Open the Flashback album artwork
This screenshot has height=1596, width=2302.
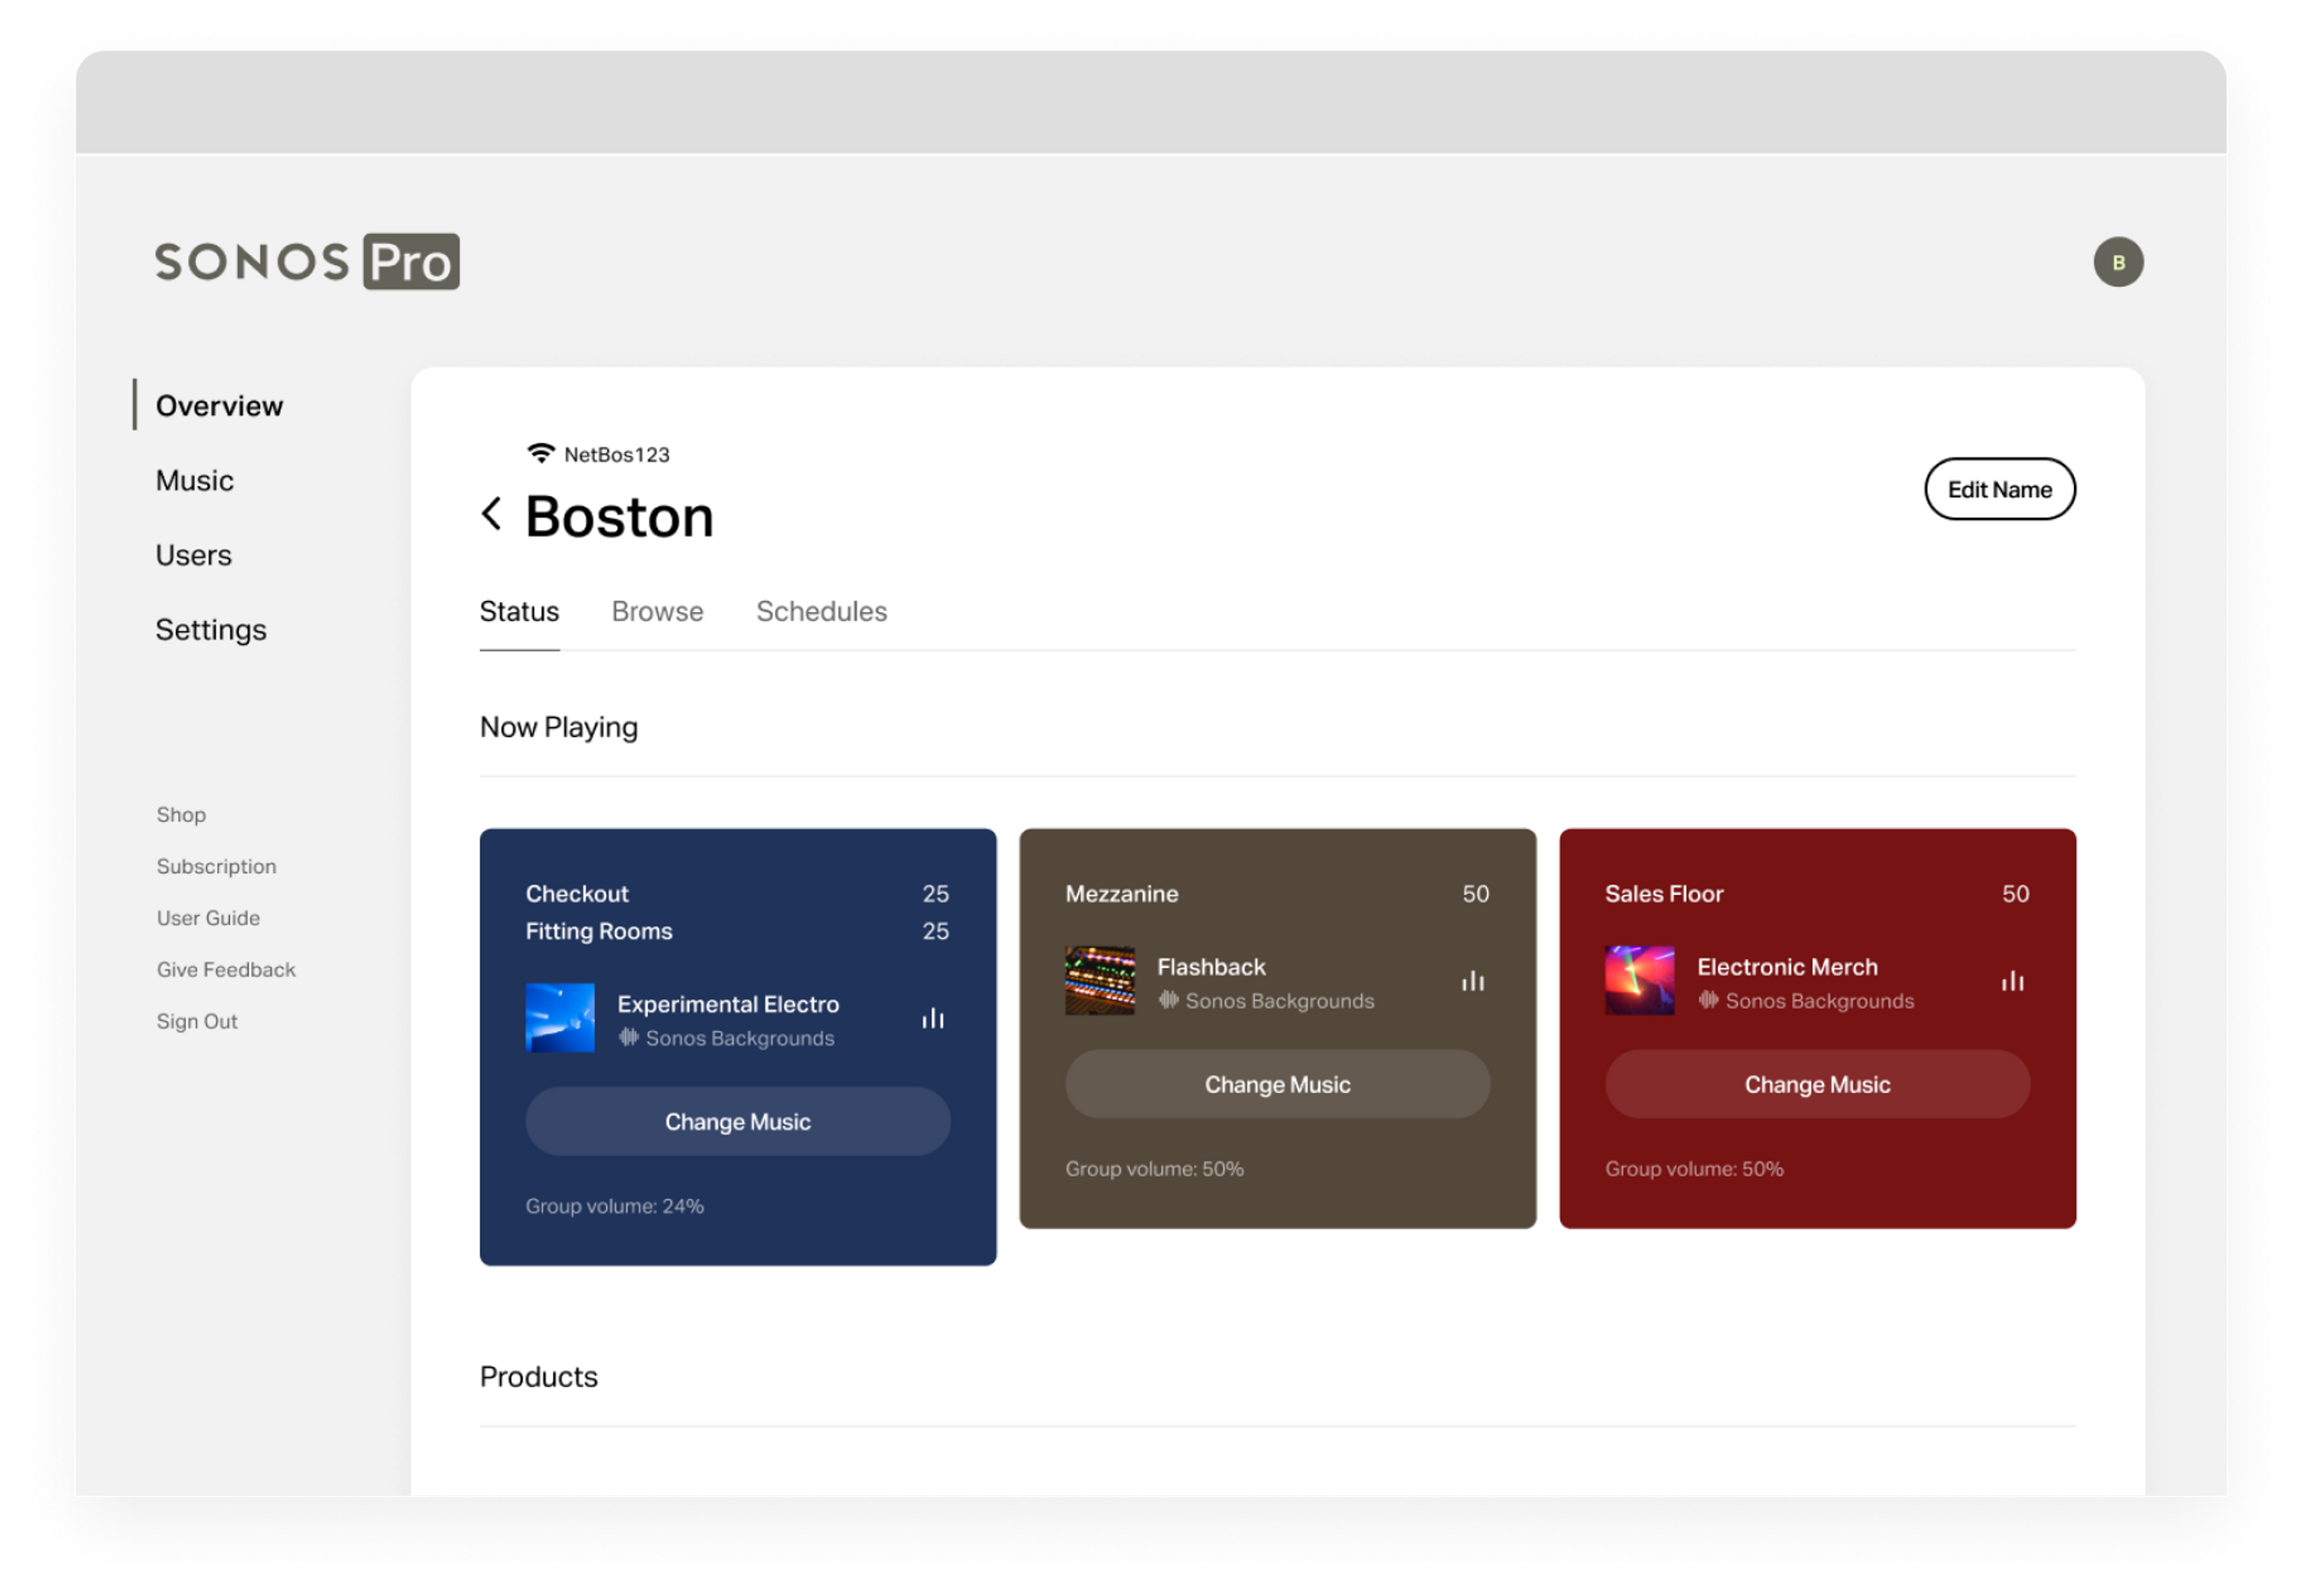click(x=1099, y=981)
